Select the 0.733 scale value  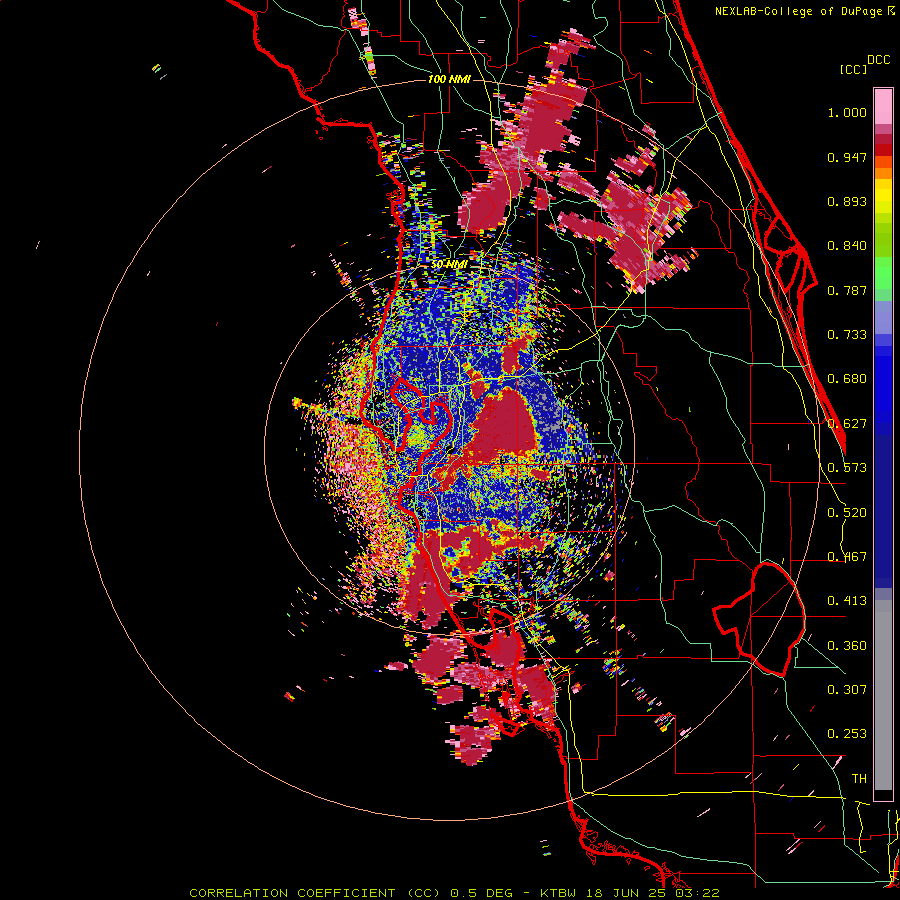click(x=847, y=335)
